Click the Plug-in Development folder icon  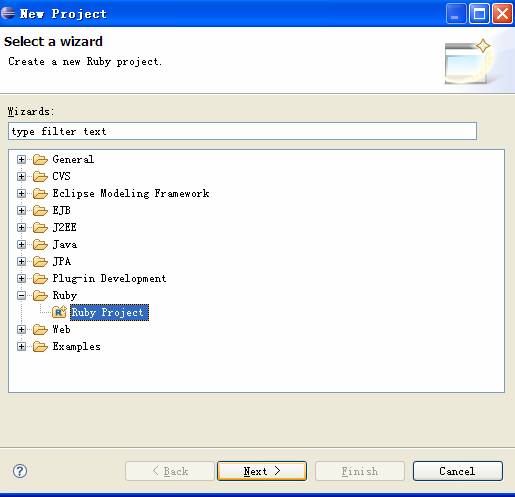40,279
